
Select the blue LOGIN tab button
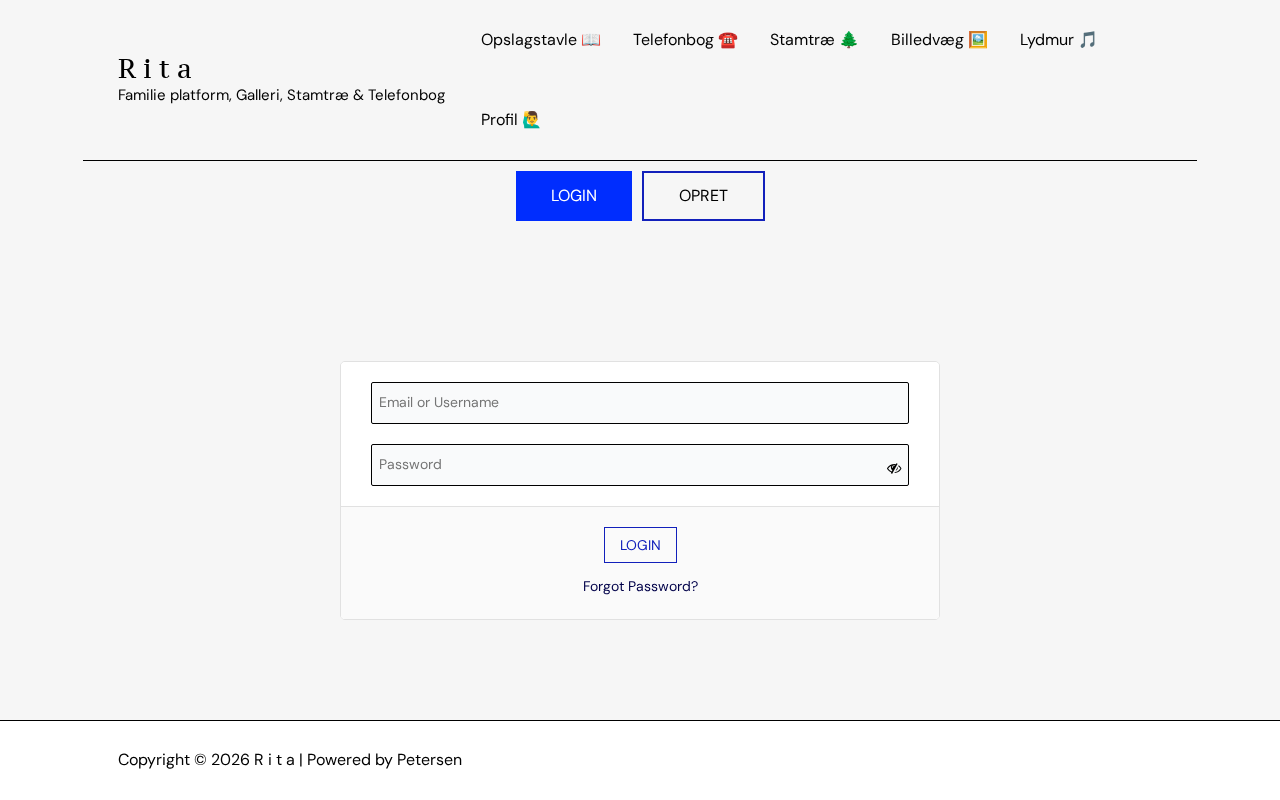574,196
